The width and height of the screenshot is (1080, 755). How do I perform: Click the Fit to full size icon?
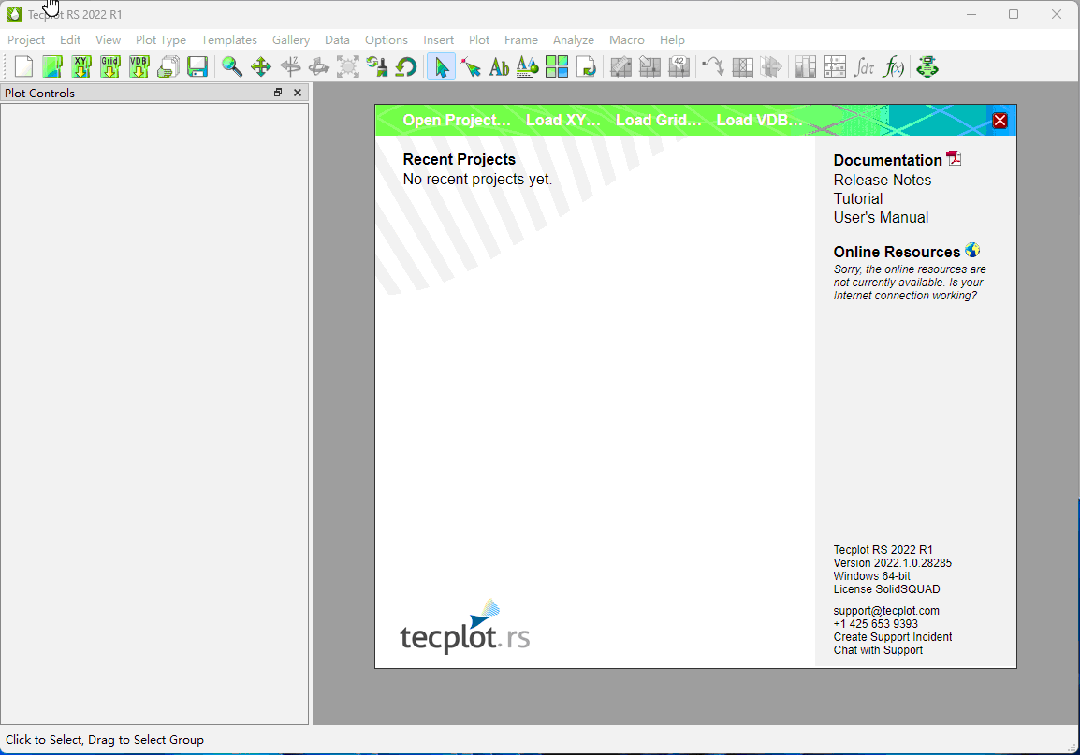tap(348, 67)
